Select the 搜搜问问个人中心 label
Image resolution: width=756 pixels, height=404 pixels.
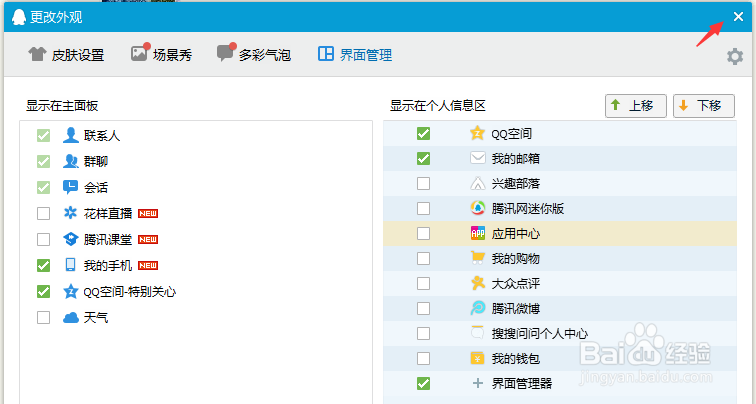click(540, 334)
